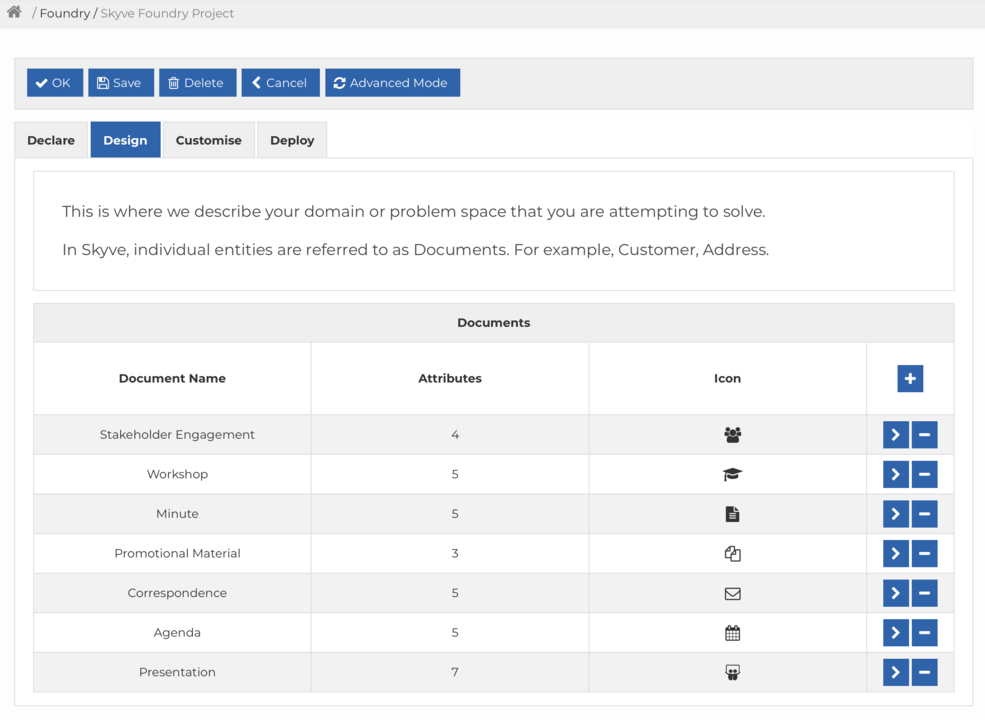This screenshot has height=720, width=985.
Task: Select the Stakeholder Engagement name cell
Action: click(x=173, y=435)
